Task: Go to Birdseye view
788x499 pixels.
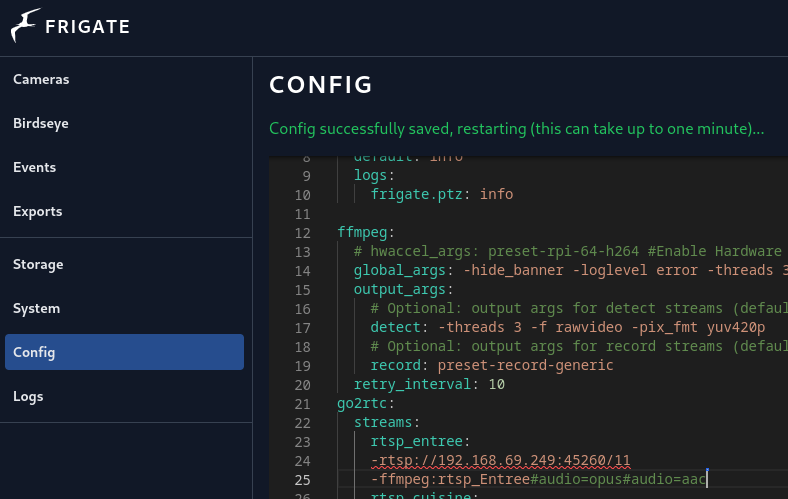Action: 41,123
